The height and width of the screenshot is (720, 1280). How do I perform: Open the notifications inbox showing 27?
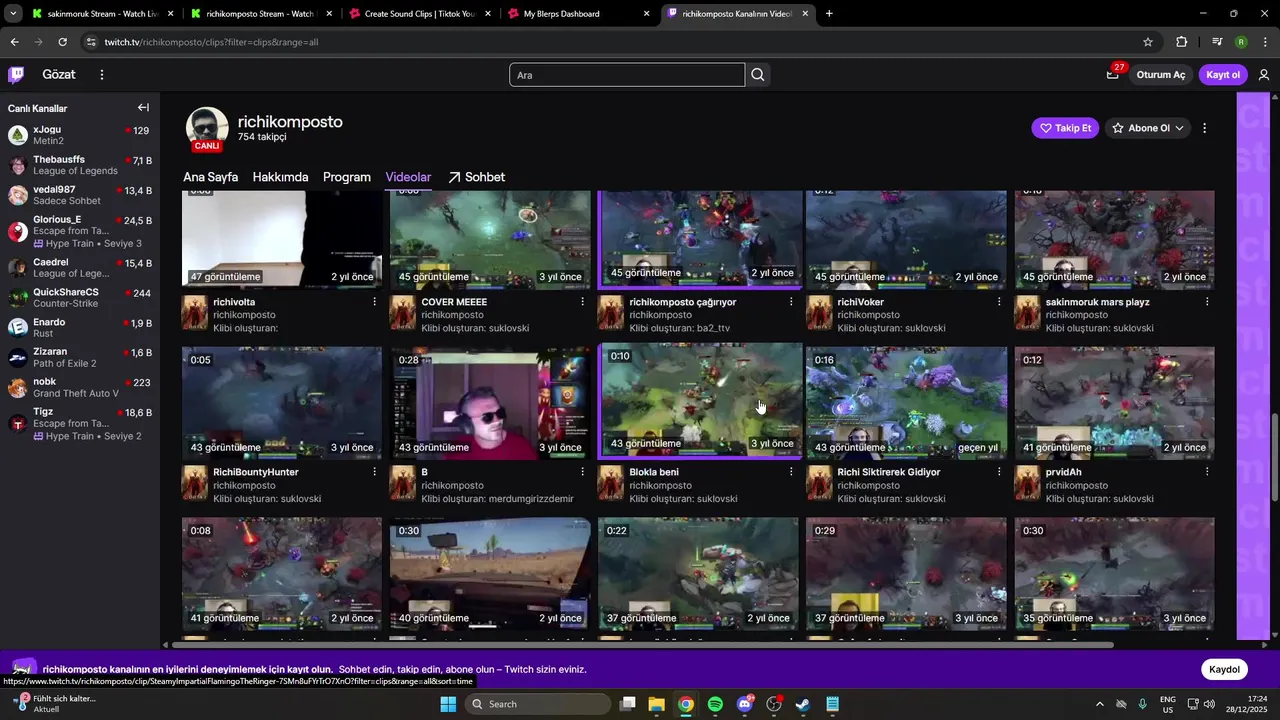[x=1113, y=75]
